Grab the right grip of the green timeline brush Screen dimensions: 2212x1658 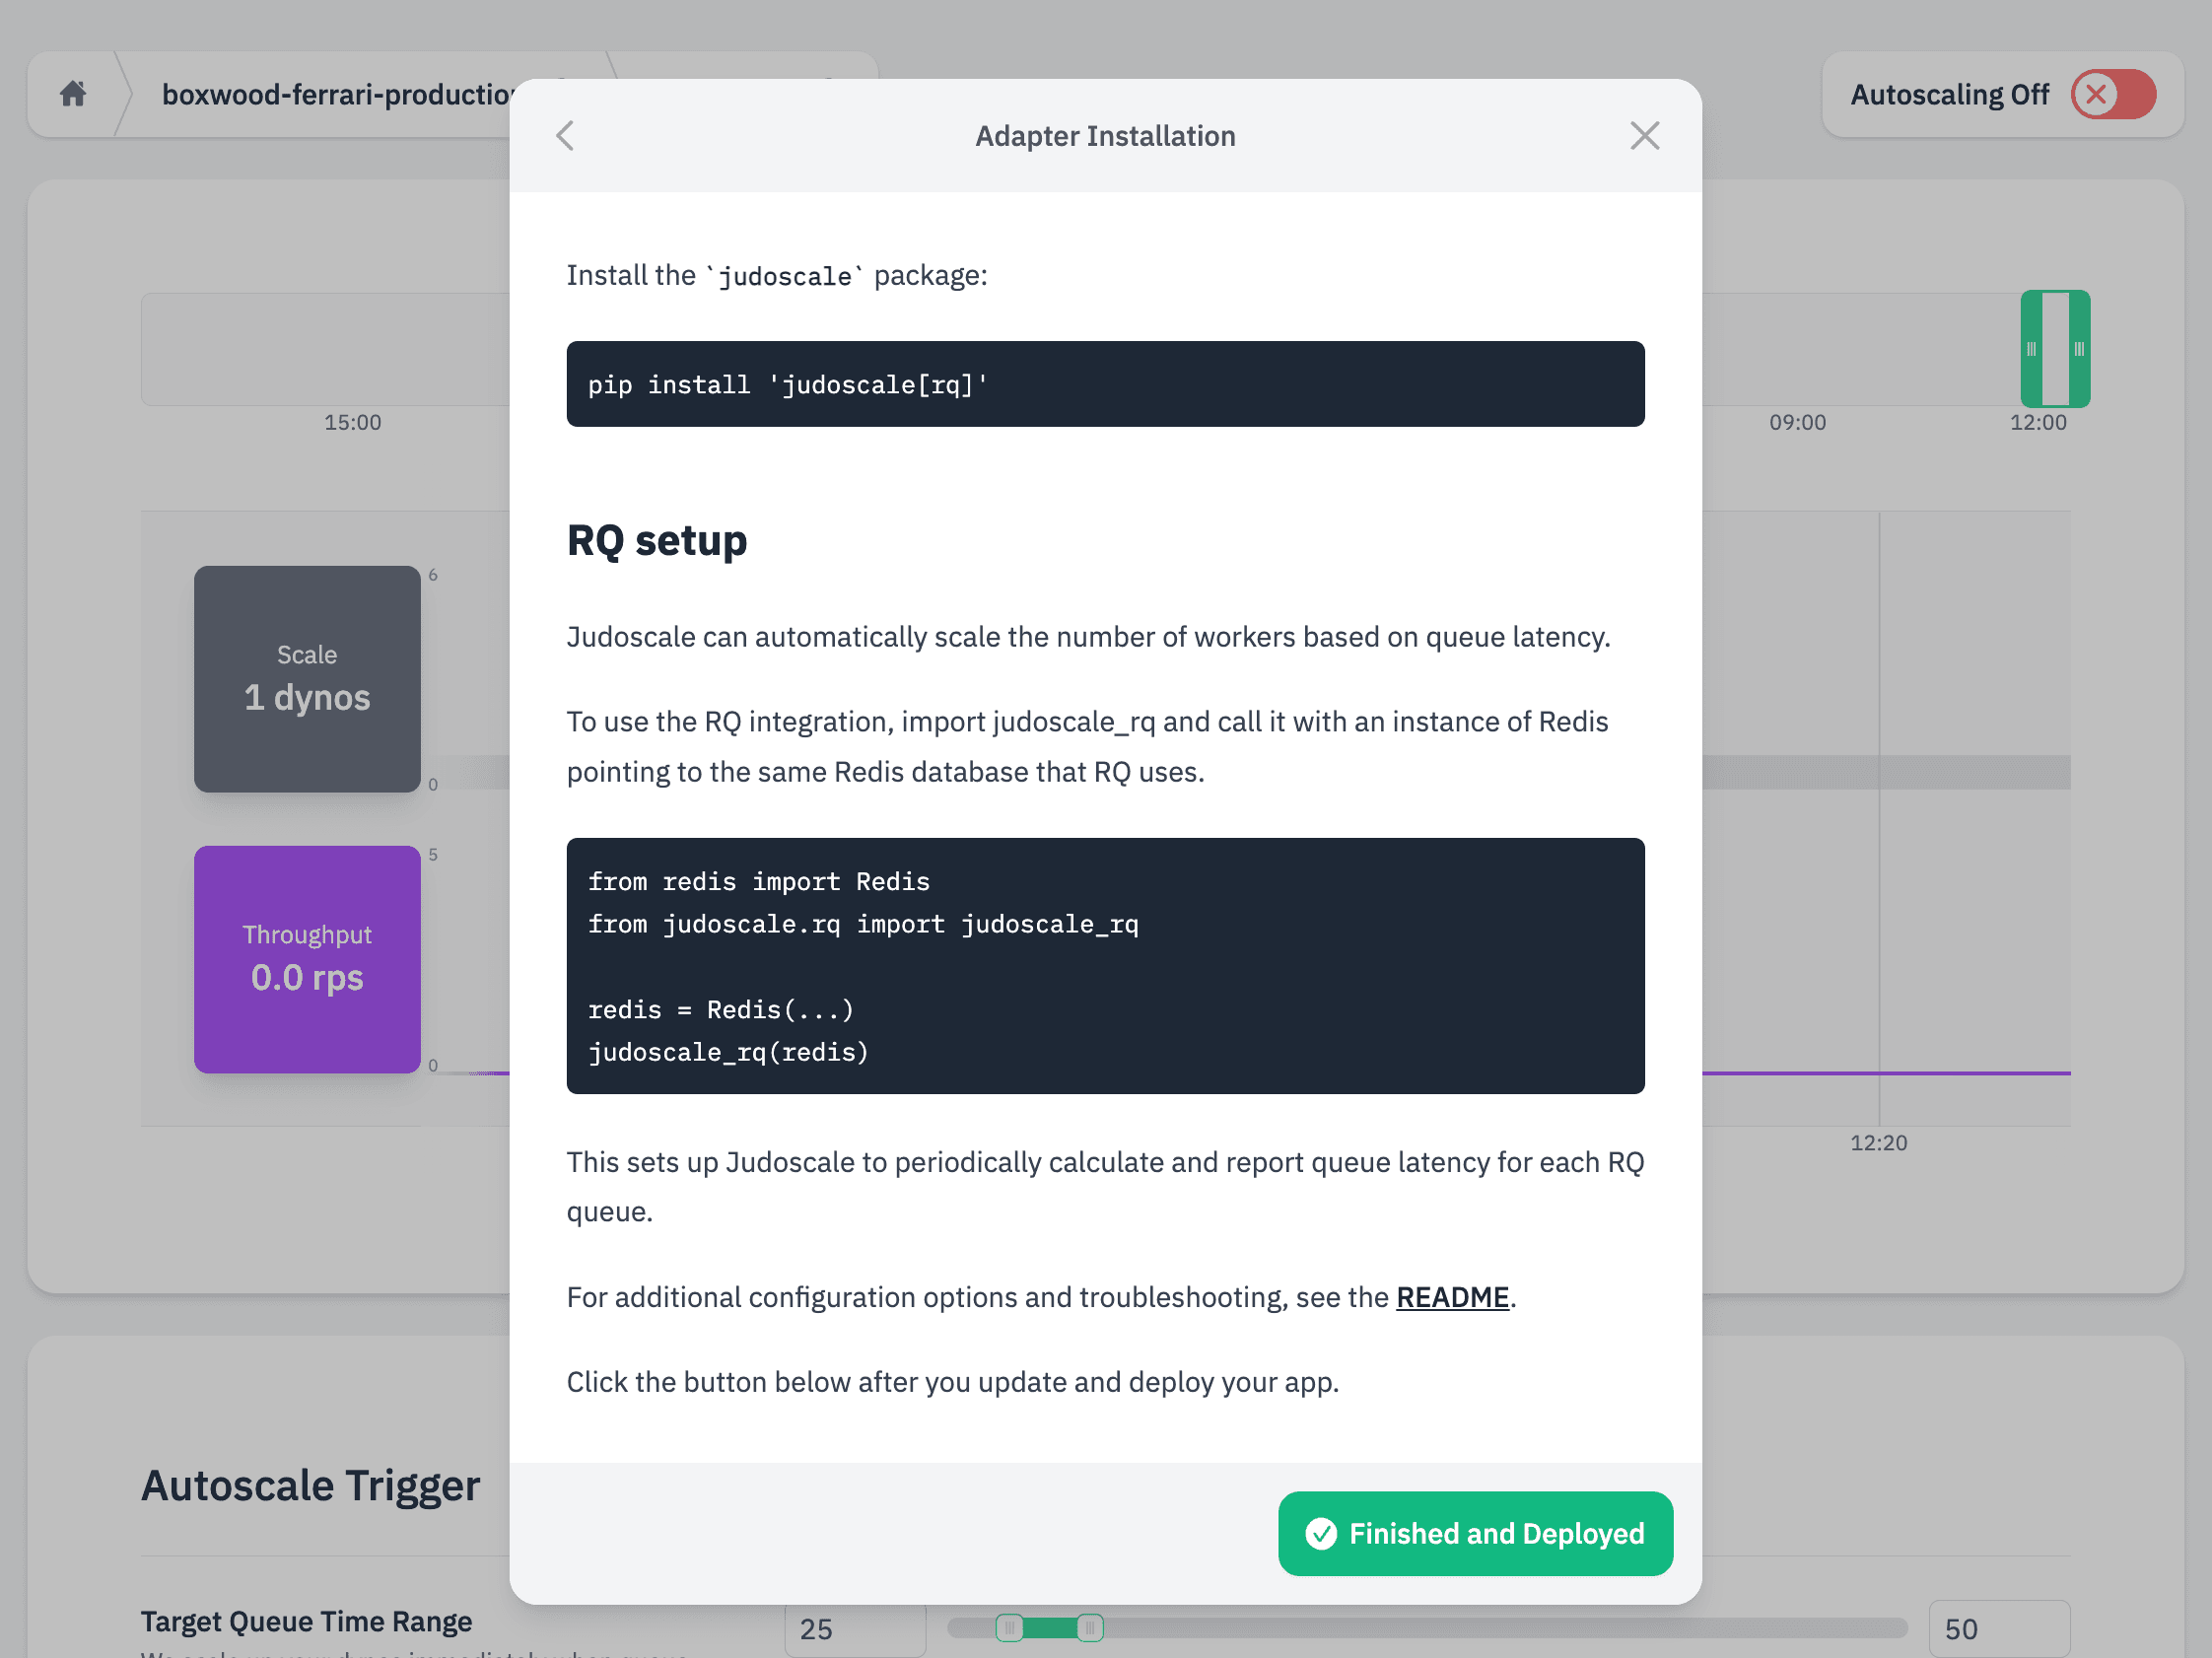click(x=2079, y=350)
